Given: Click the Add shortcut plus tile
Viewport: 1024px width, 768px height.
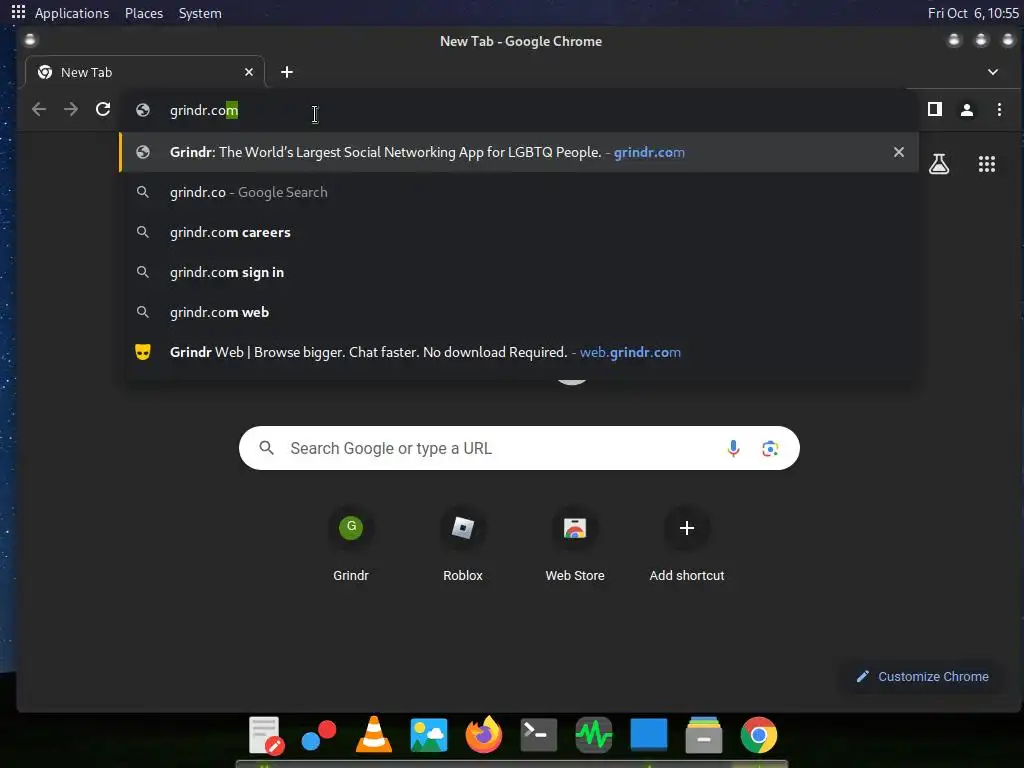Looking at the screenshot, I should coord(686,546).
